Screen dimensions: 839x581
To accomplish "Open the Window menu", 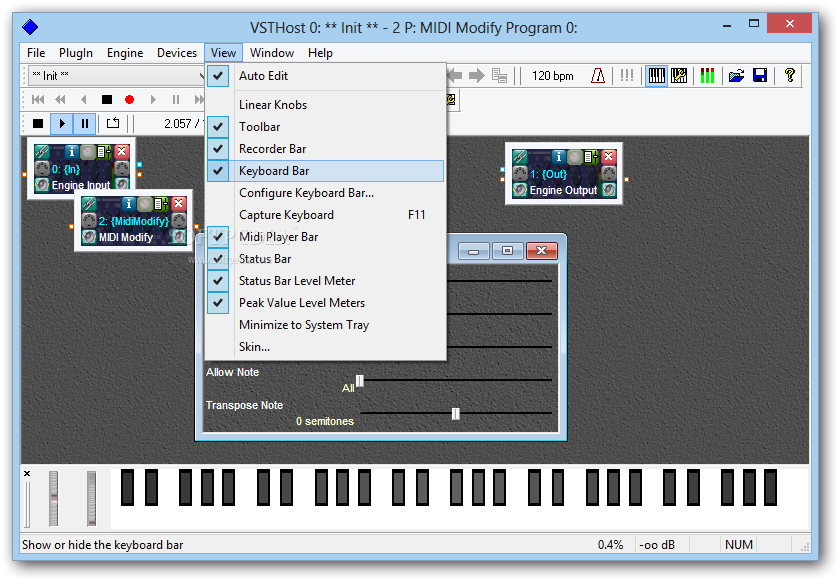I will click(272, 53).
